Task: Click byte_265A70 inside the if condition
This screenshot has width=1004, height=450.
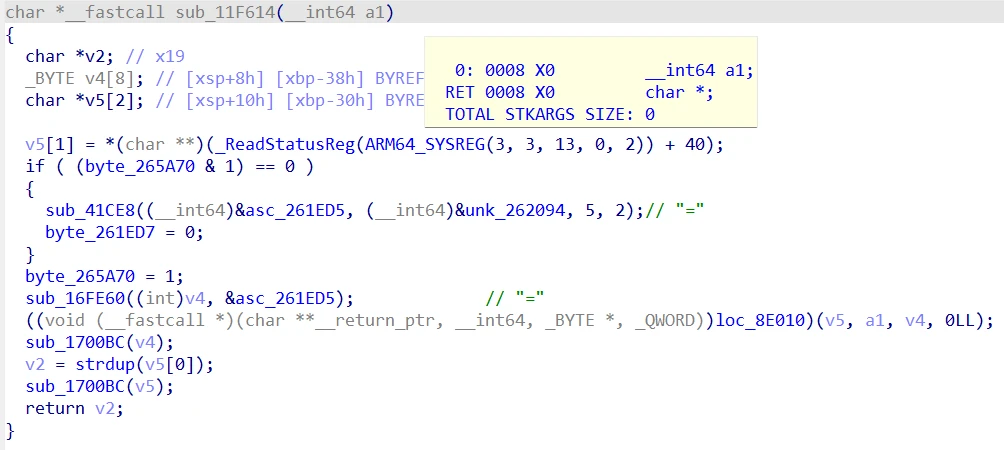Action: [140, 166]
